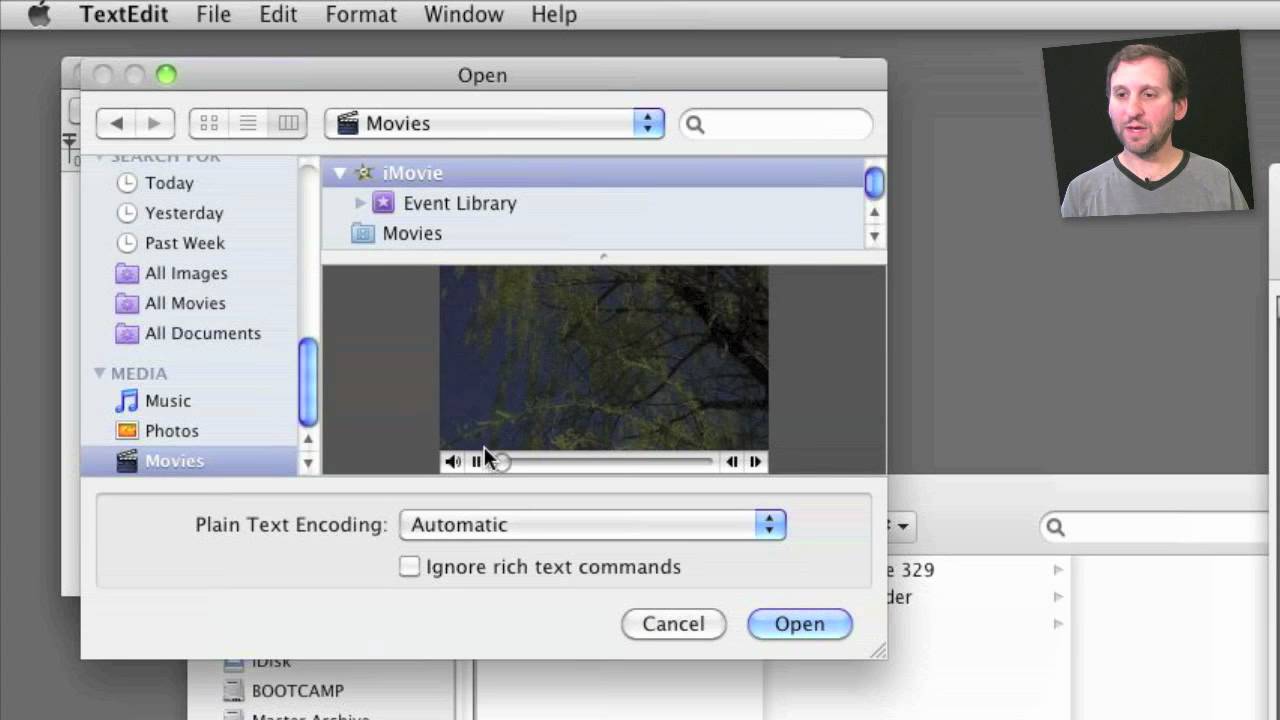Switch to column view
1280x720 pixels.
[288, 123]
